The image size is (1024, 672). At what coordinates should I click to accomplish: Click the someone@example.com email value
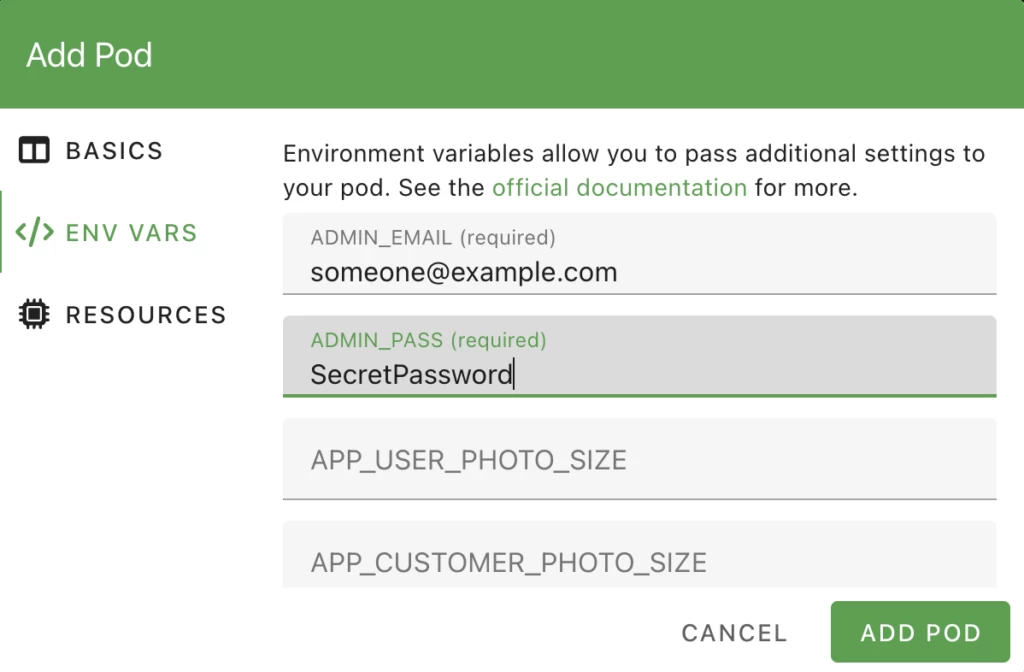(x=463, y=272)
